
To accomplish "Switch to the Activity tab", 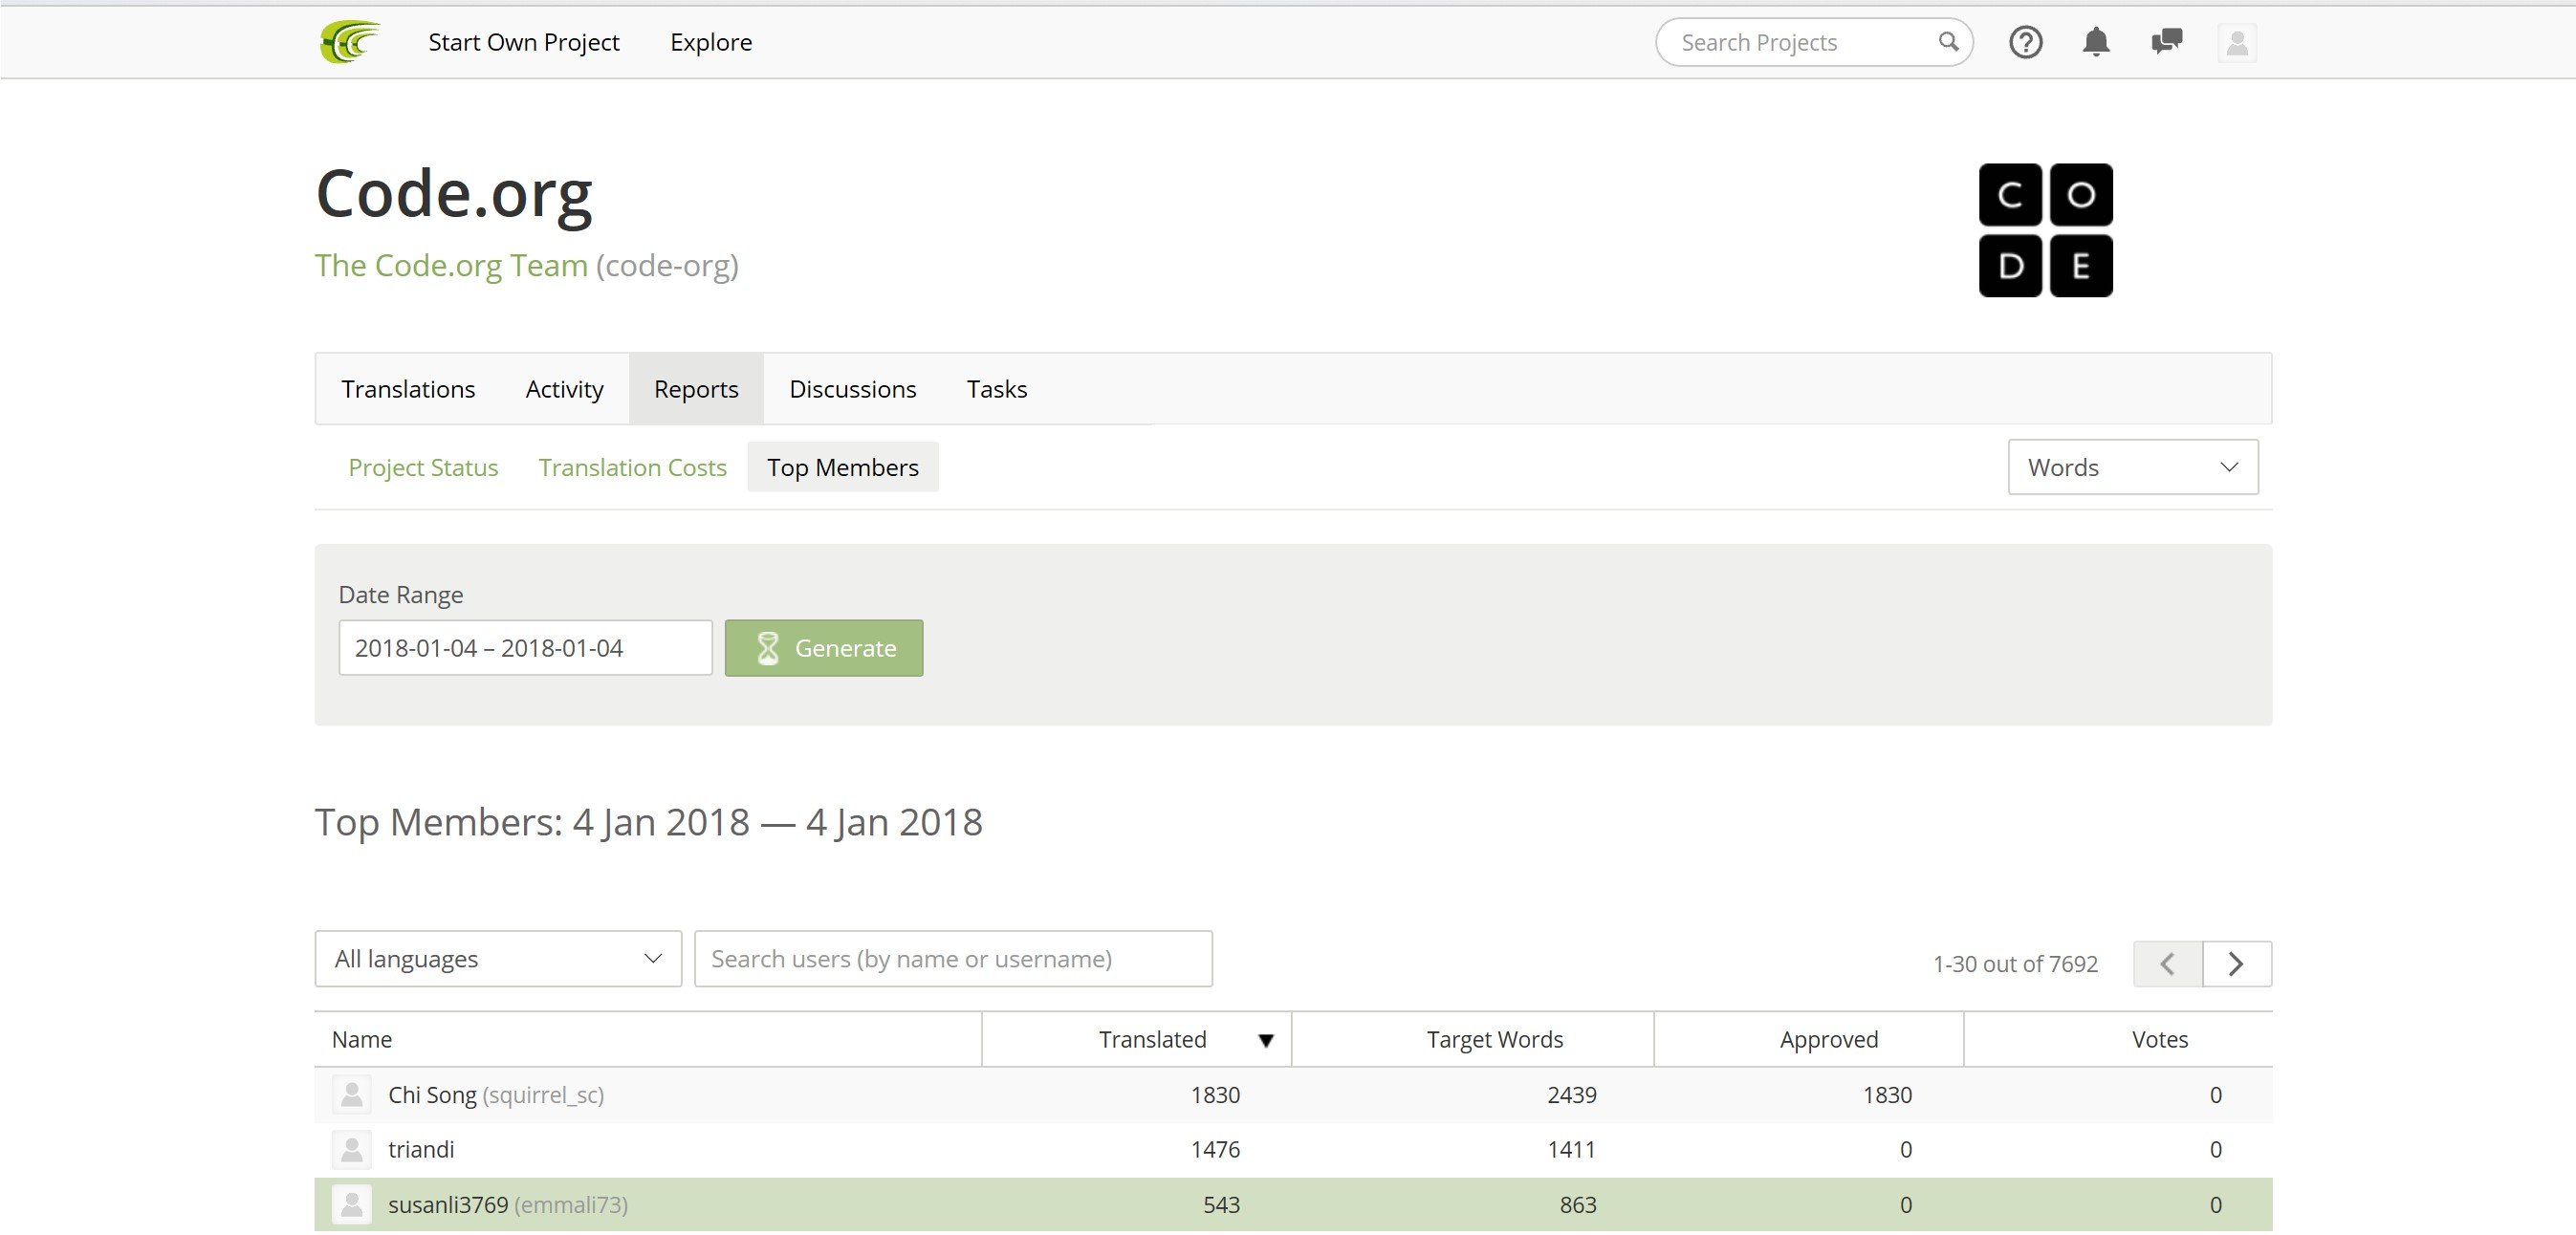I will pyautogui.click(x=564, y=389).
